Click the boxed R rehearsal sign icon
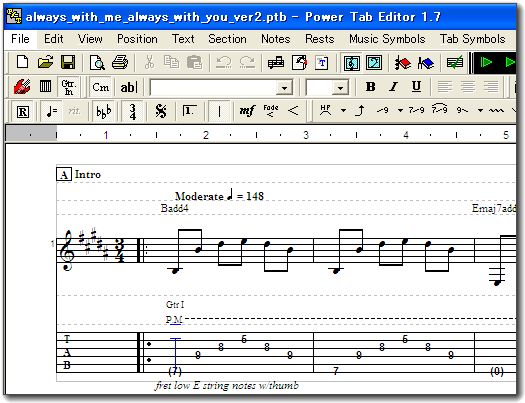The width and height of the screenshot is (525, 403). click(23, 111)
